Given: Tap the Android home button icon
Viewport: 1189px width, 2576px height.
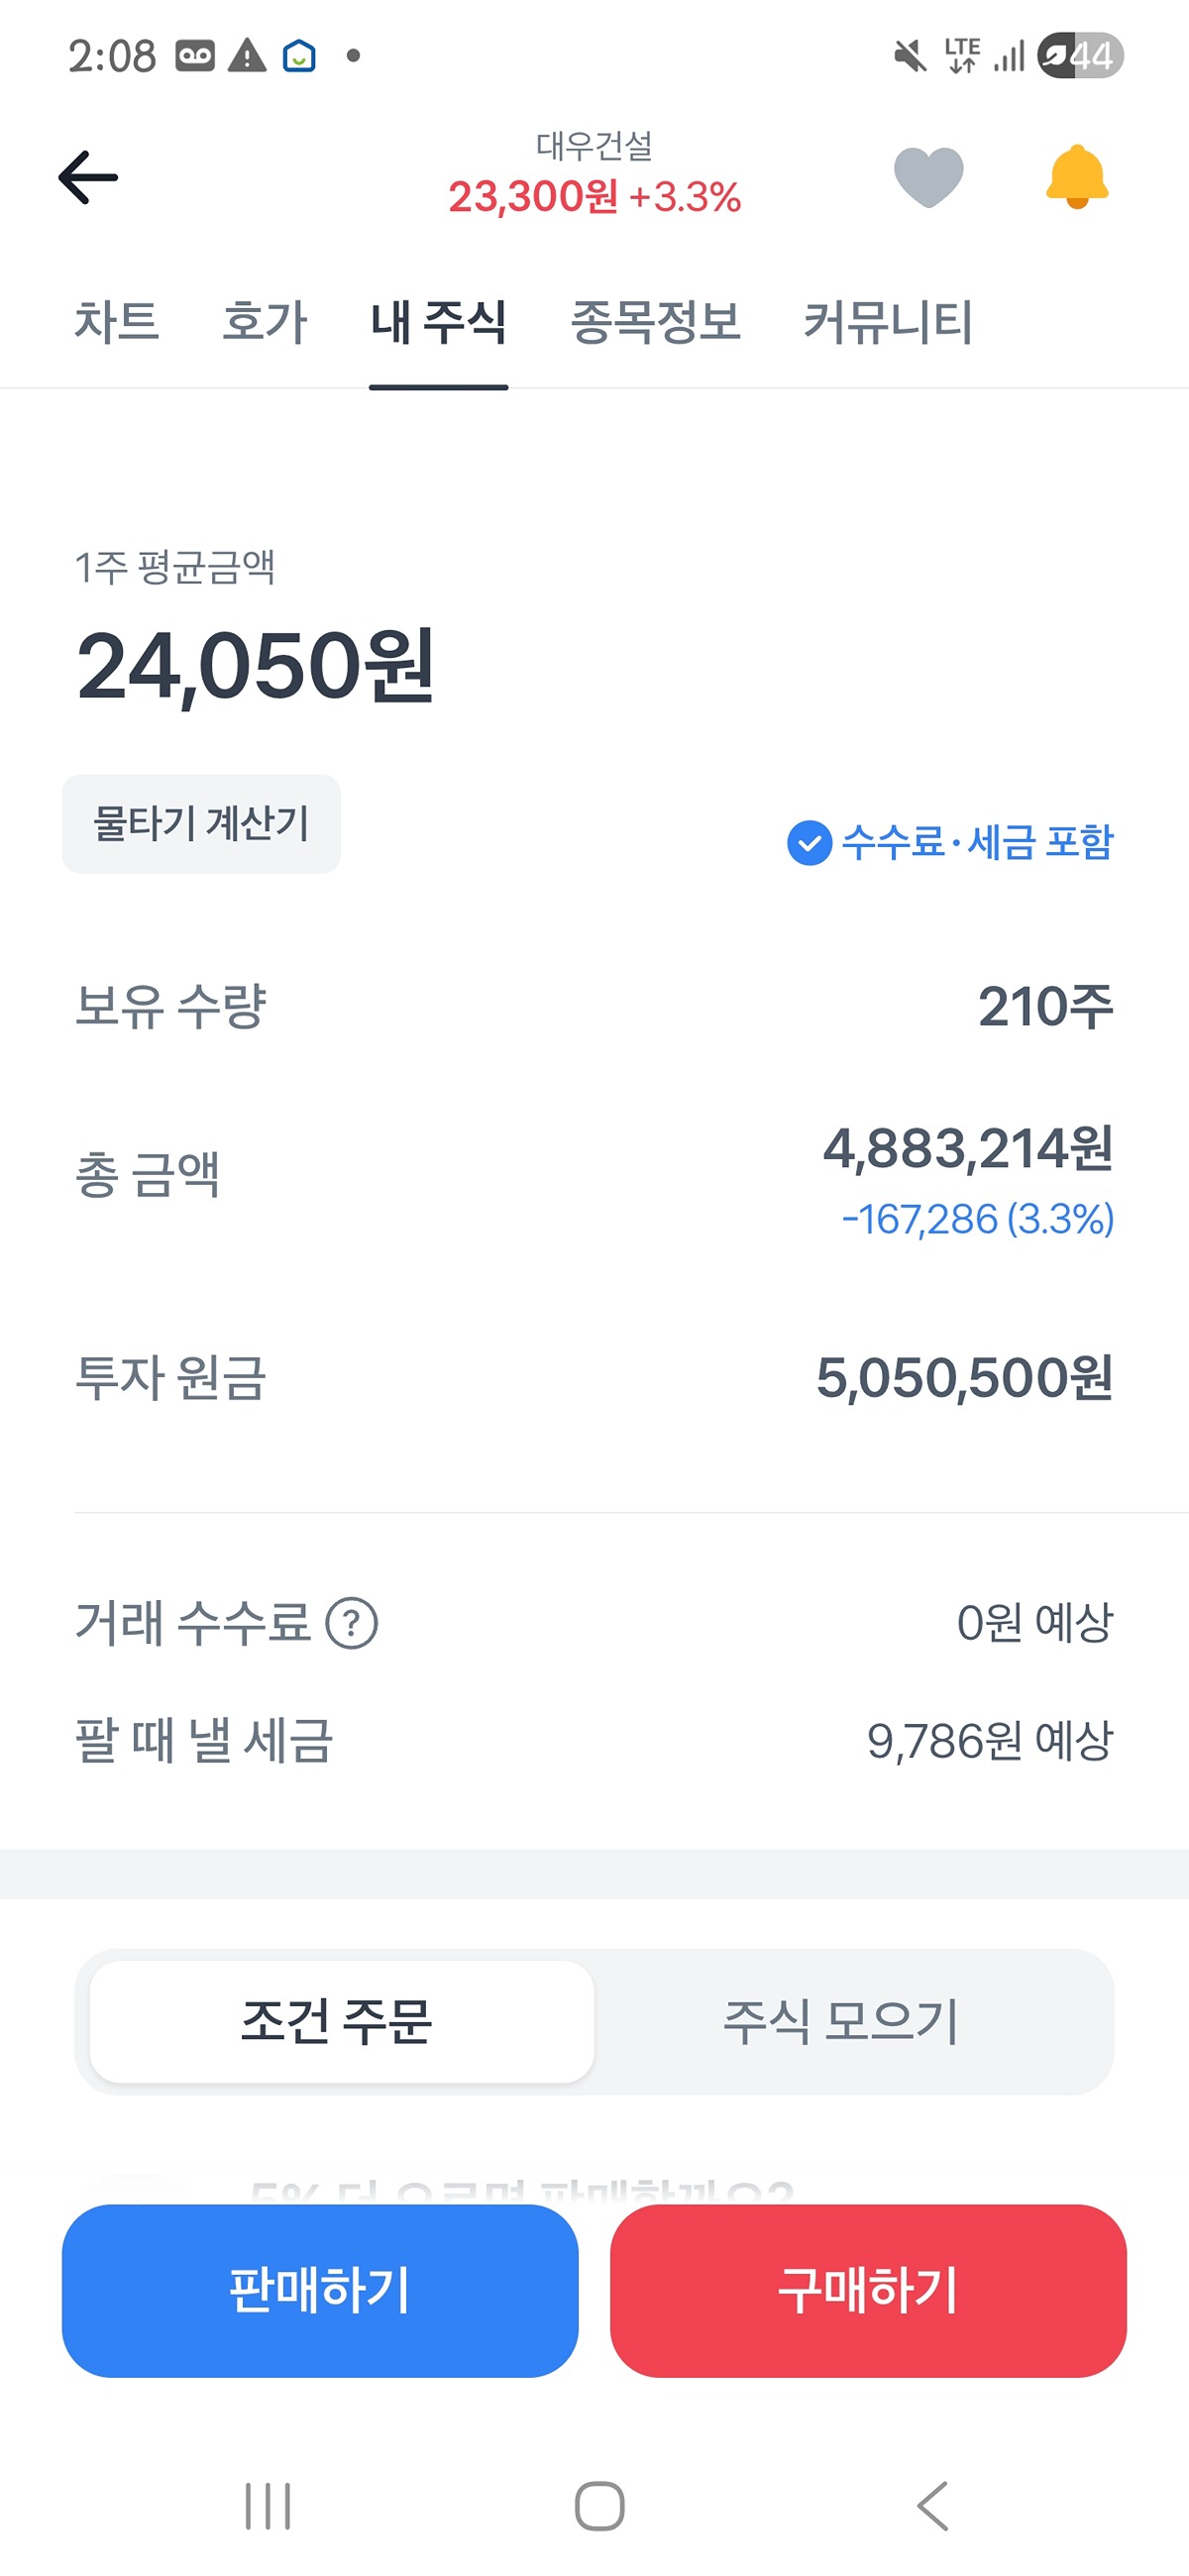Looking at the screenshot, I should coord(599,2505).
